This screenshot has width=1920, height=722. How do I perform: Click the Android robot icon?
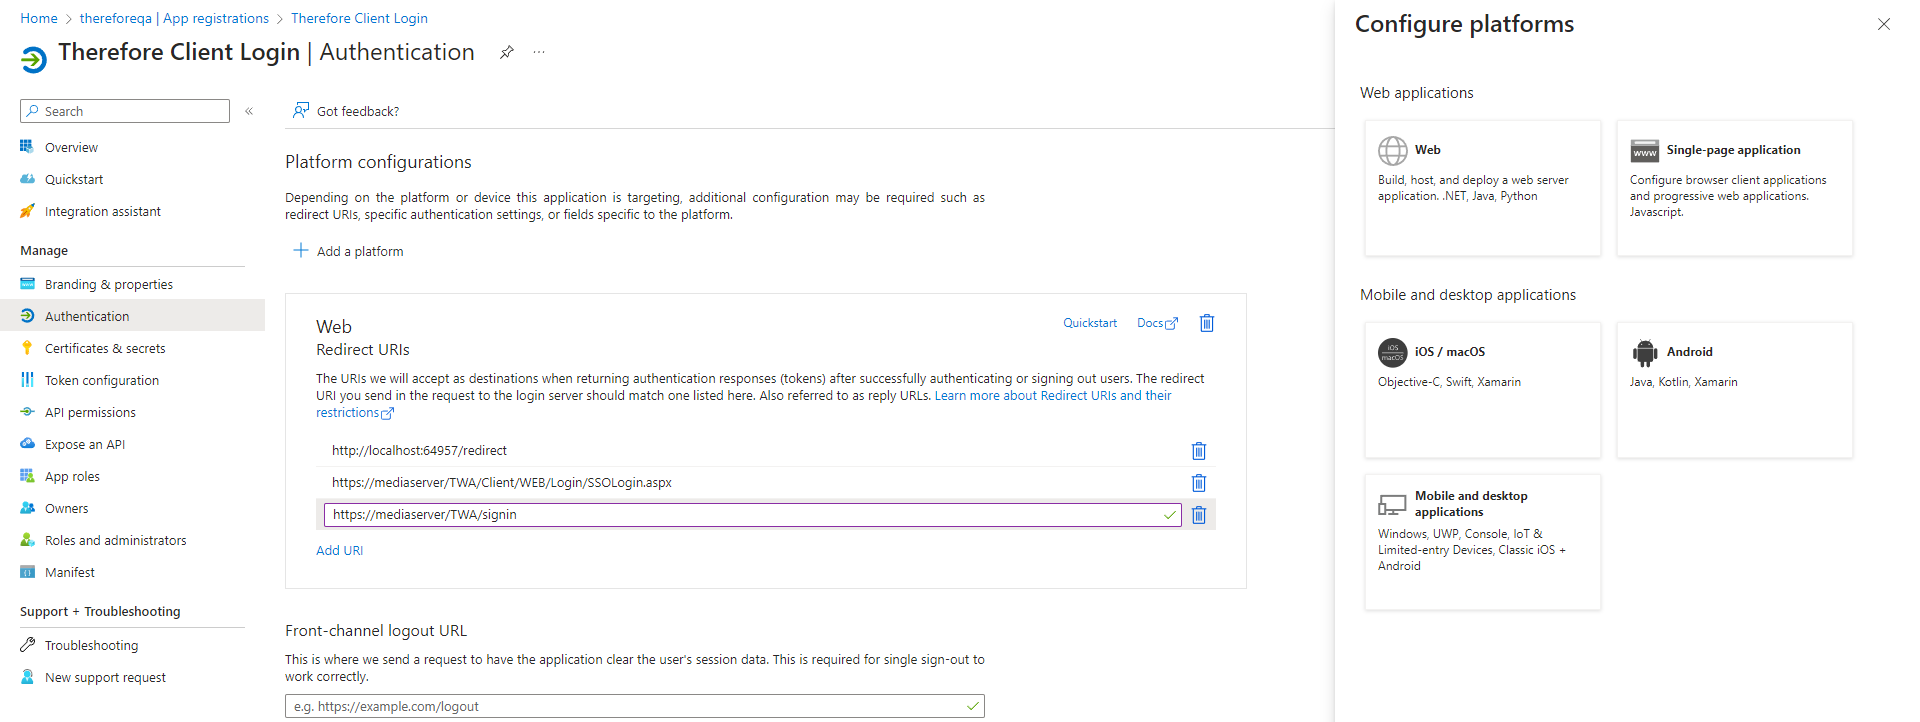[x=1645, y=353]
